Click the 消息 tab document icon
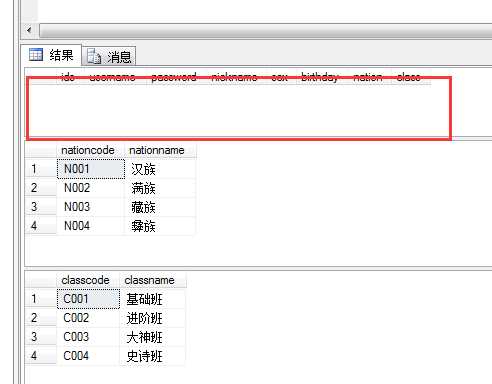Screen dimensions: 492x384 94,56
